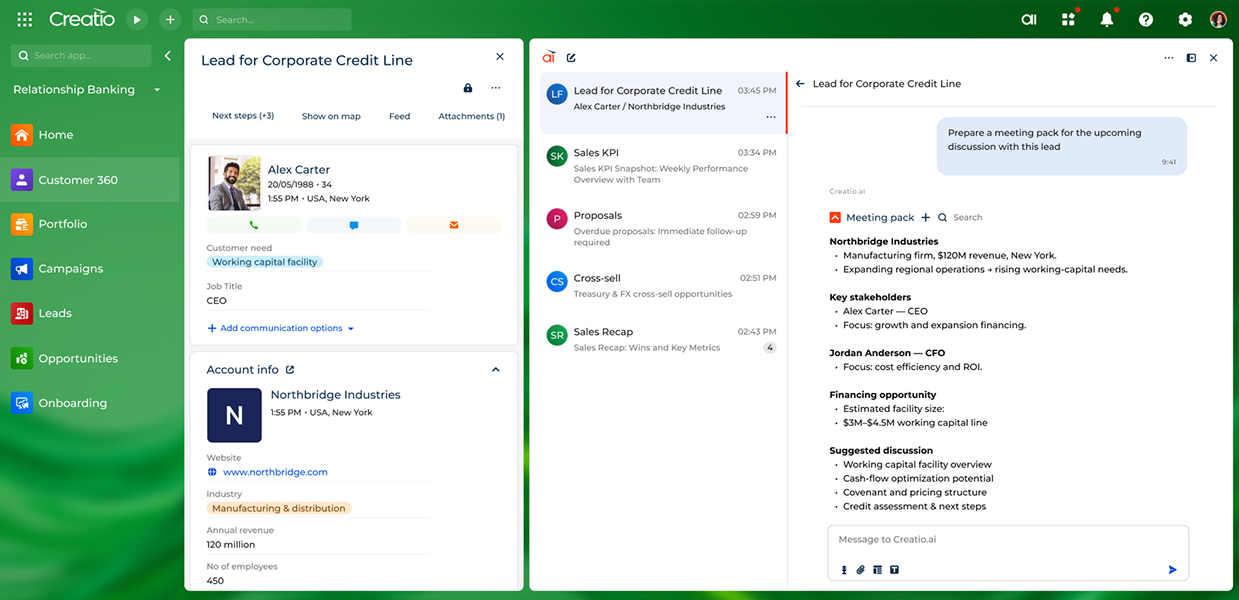Click the orange email button
Screen dimensions: 1239x600
coord(454,225)
